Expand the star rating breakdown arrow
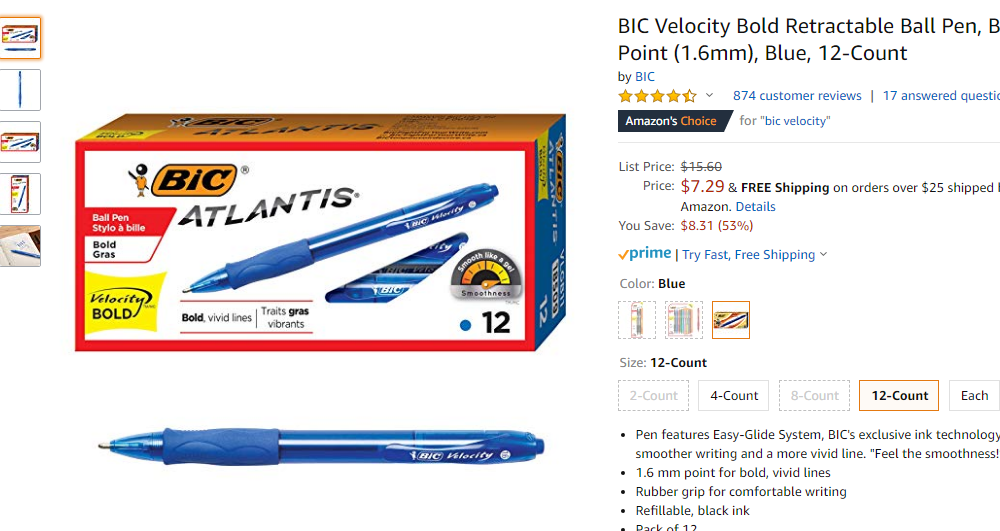Screen dimensions: 1000x531 pos(709,96)
